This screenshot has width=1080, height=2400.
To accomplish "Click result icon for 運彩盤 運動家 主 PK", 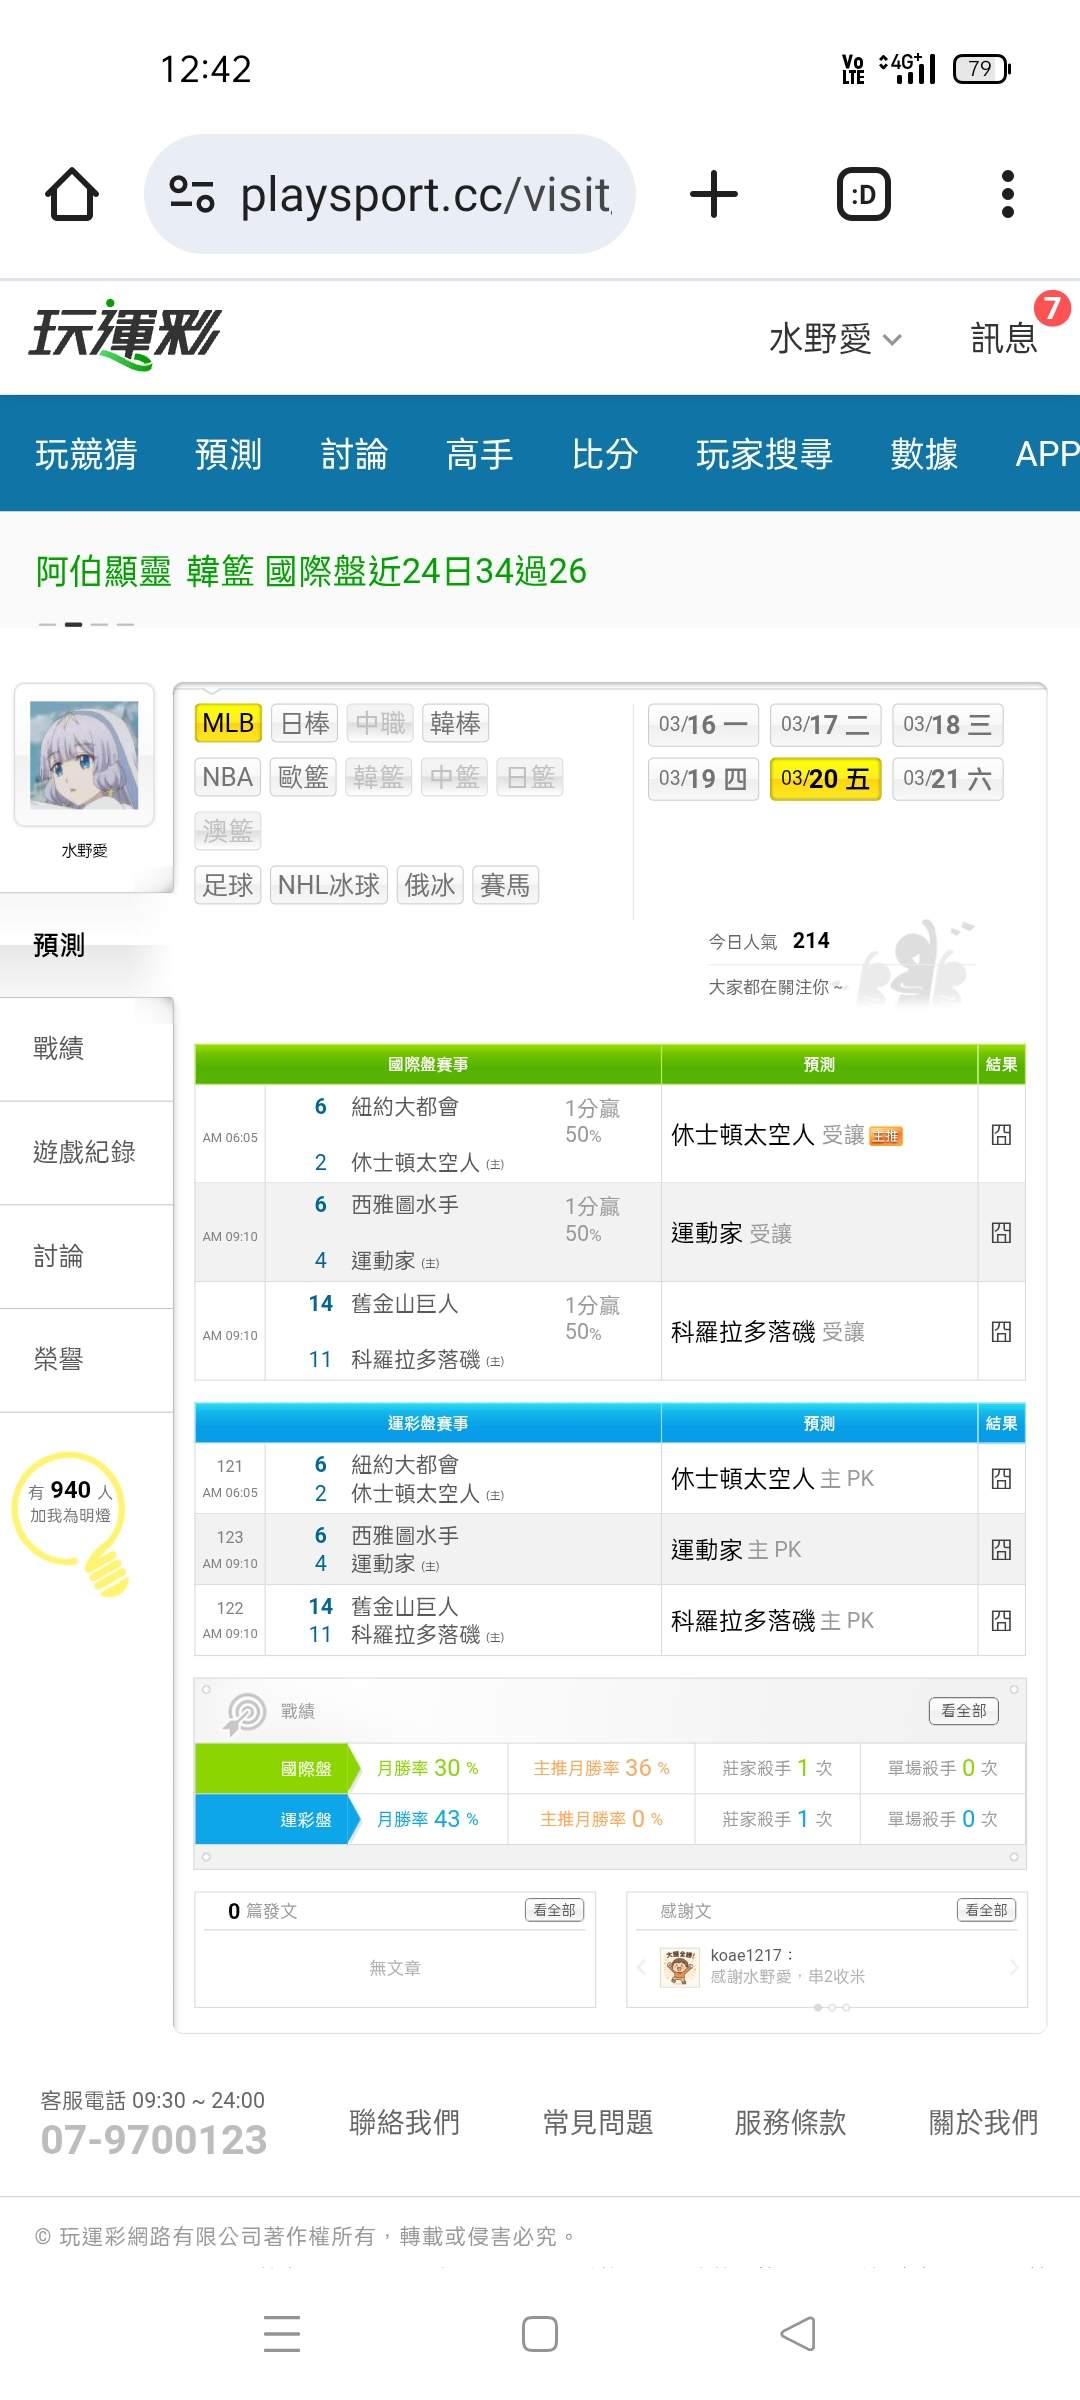I will [x=1001, y=1550].
